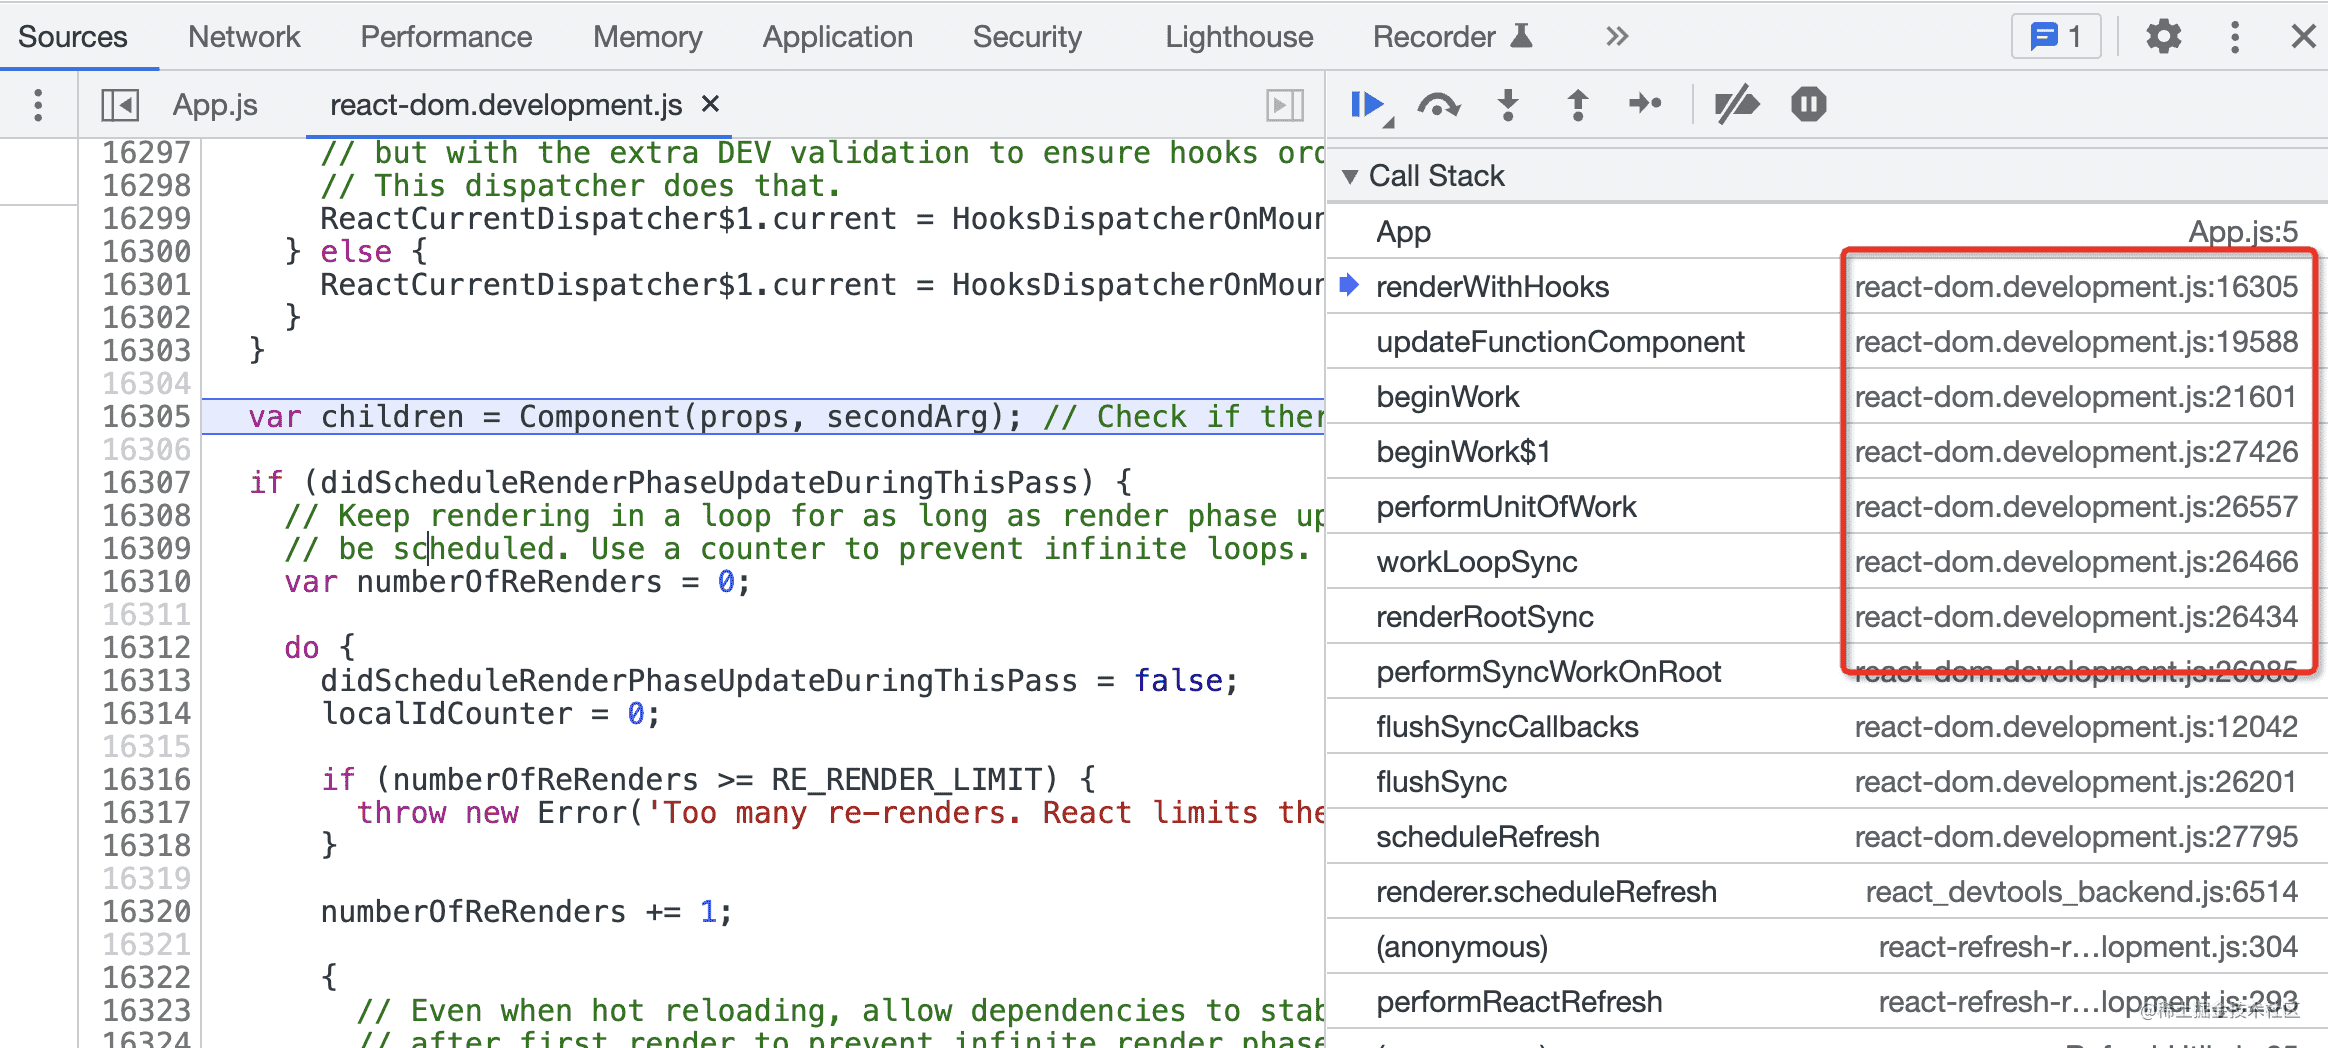Open the console issues counter
The width and height of the screenshot is (2328, 1048).
[2056, 37]
